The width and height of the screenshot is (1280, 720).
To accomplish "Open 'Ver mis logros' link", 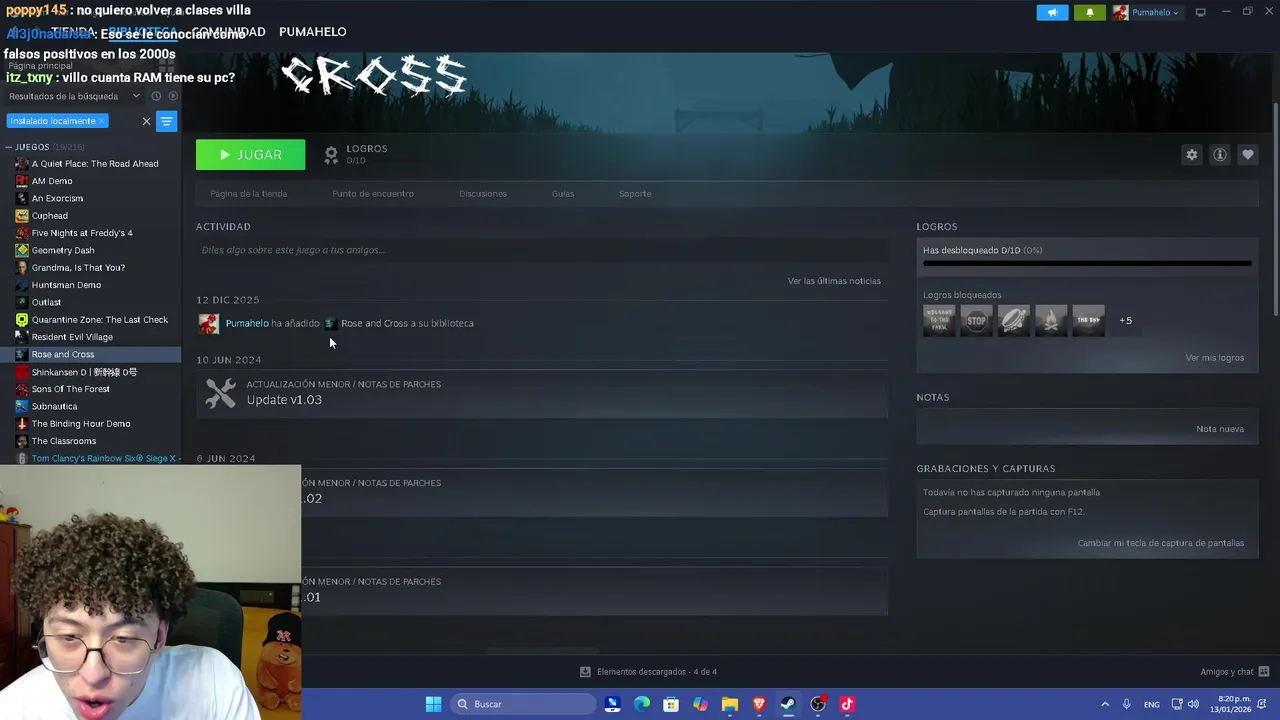I will click(x=1214, y=358).
